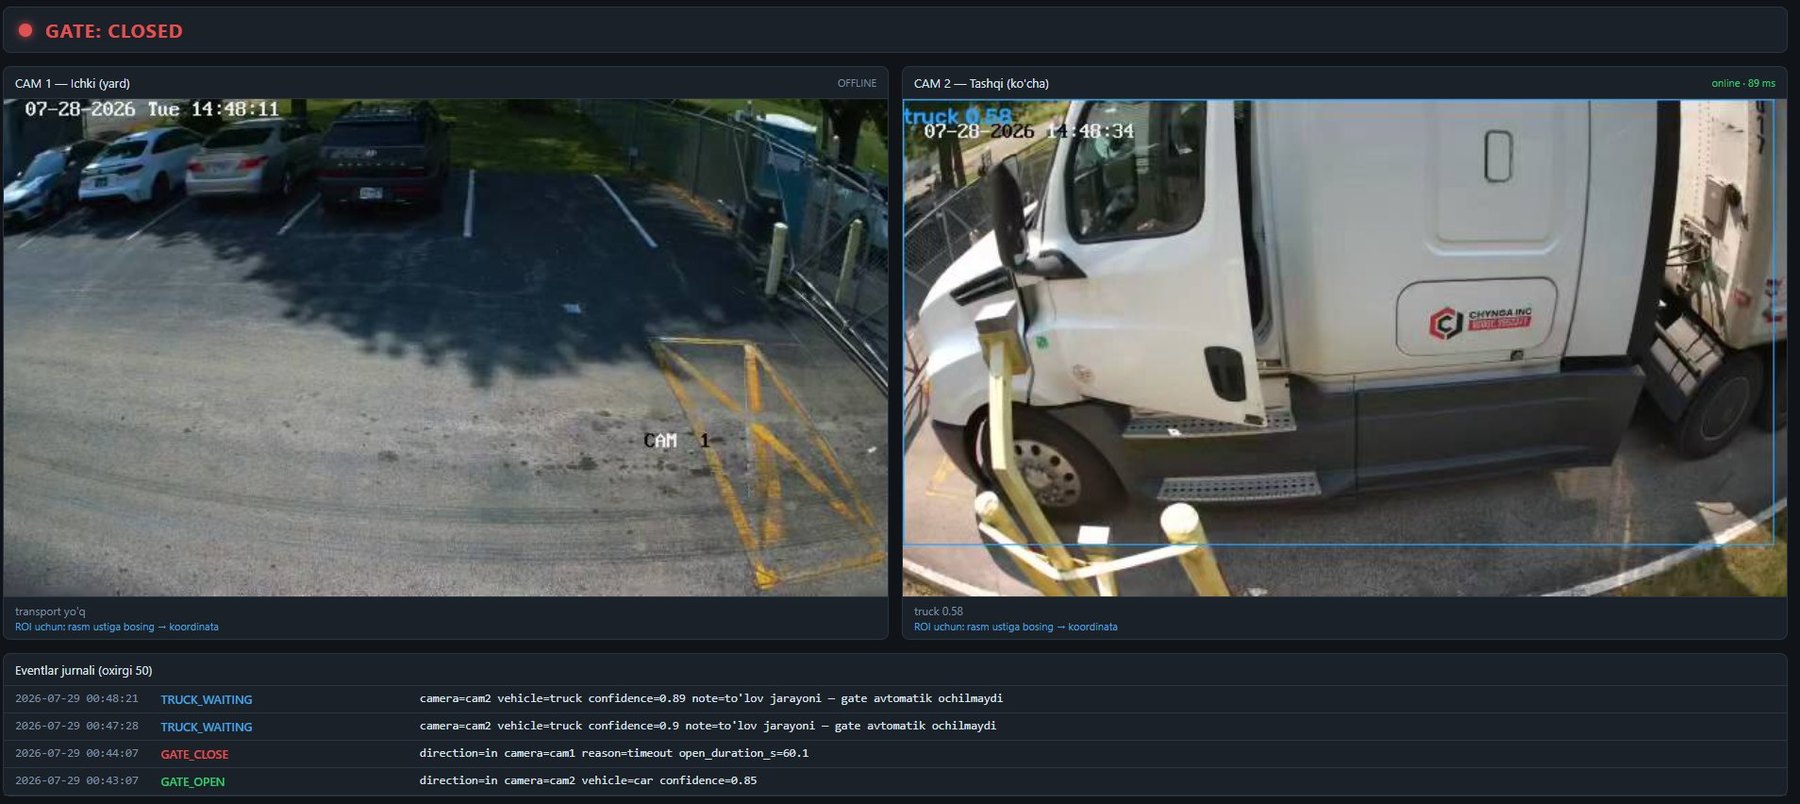Click the red gate status indicator dot
Viewport: 1800px width, 804px height.
pos(25,30)
